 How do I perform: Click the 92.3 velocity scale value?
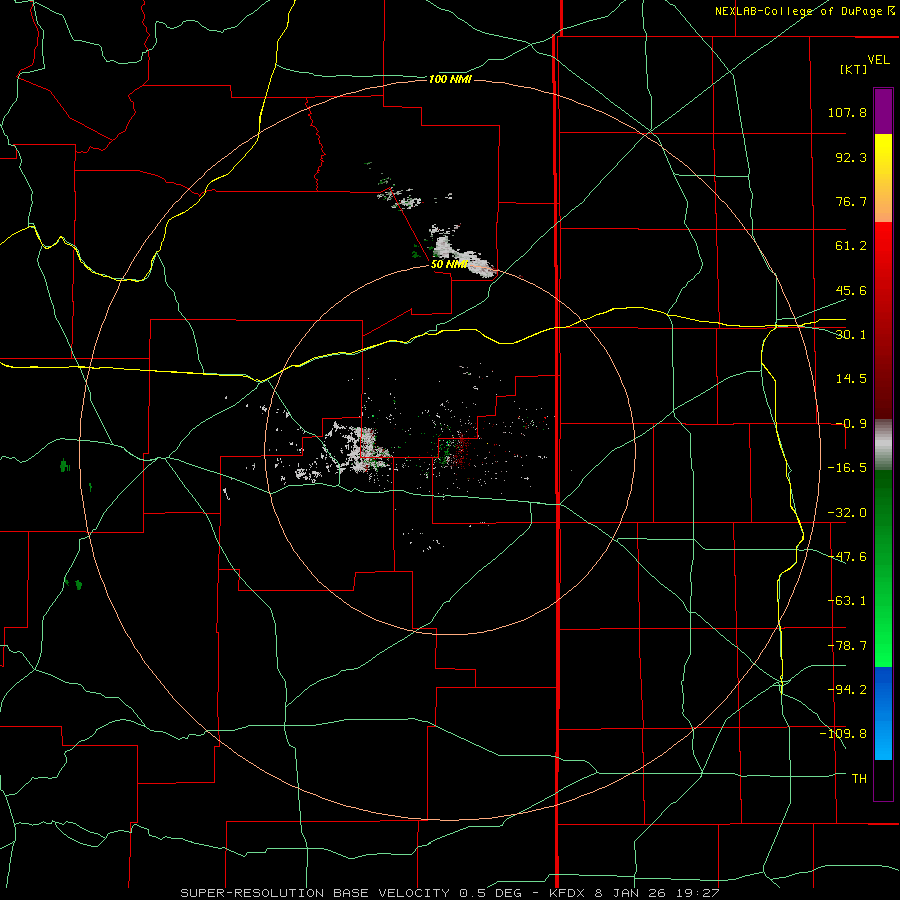click(851, 157)
